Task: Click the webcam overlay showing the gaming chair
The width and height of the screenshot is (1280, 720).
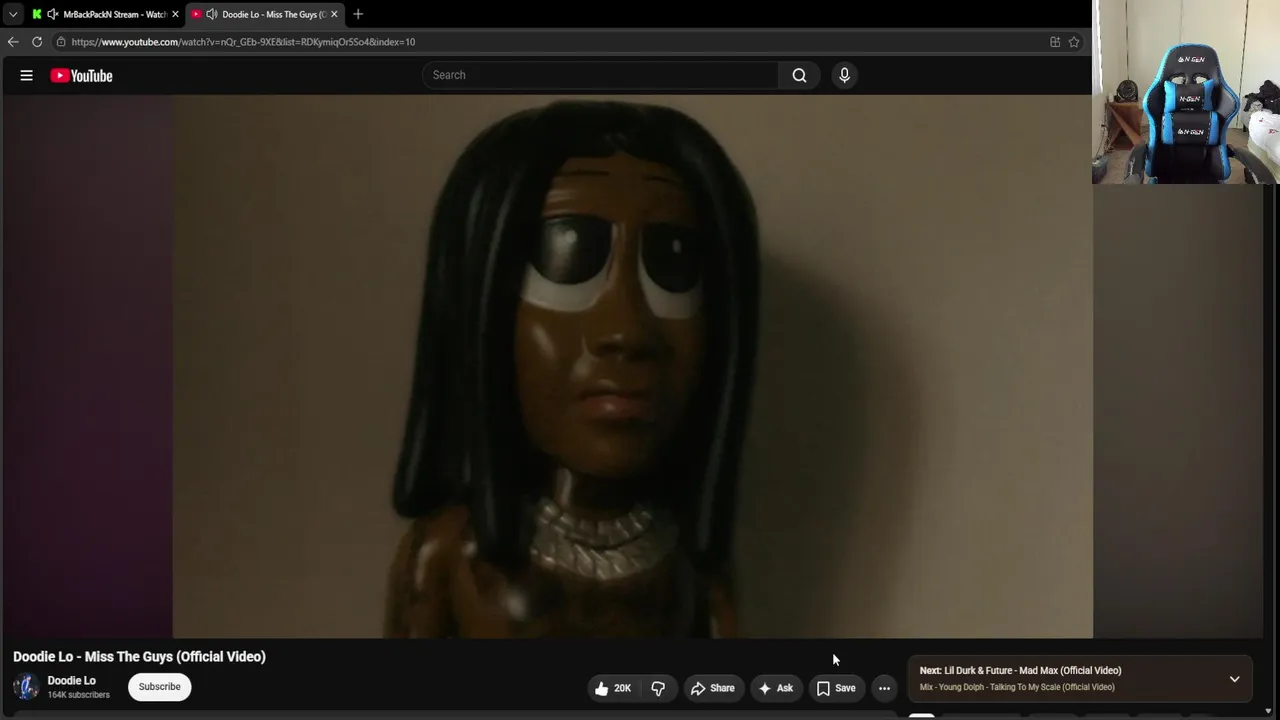Action: (1186, 92)
